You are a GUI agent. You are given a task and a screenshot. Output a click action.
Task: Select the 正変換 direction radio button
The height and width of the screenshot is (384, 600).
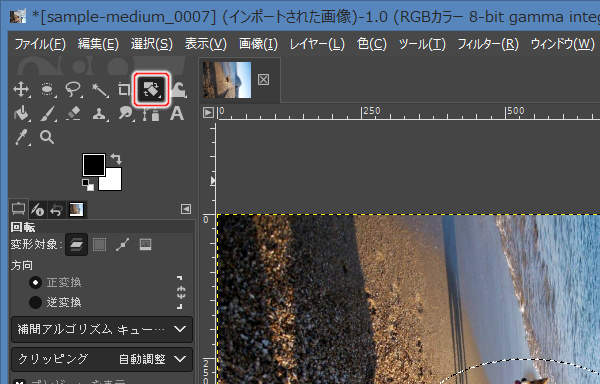click(x=36, y=283)
